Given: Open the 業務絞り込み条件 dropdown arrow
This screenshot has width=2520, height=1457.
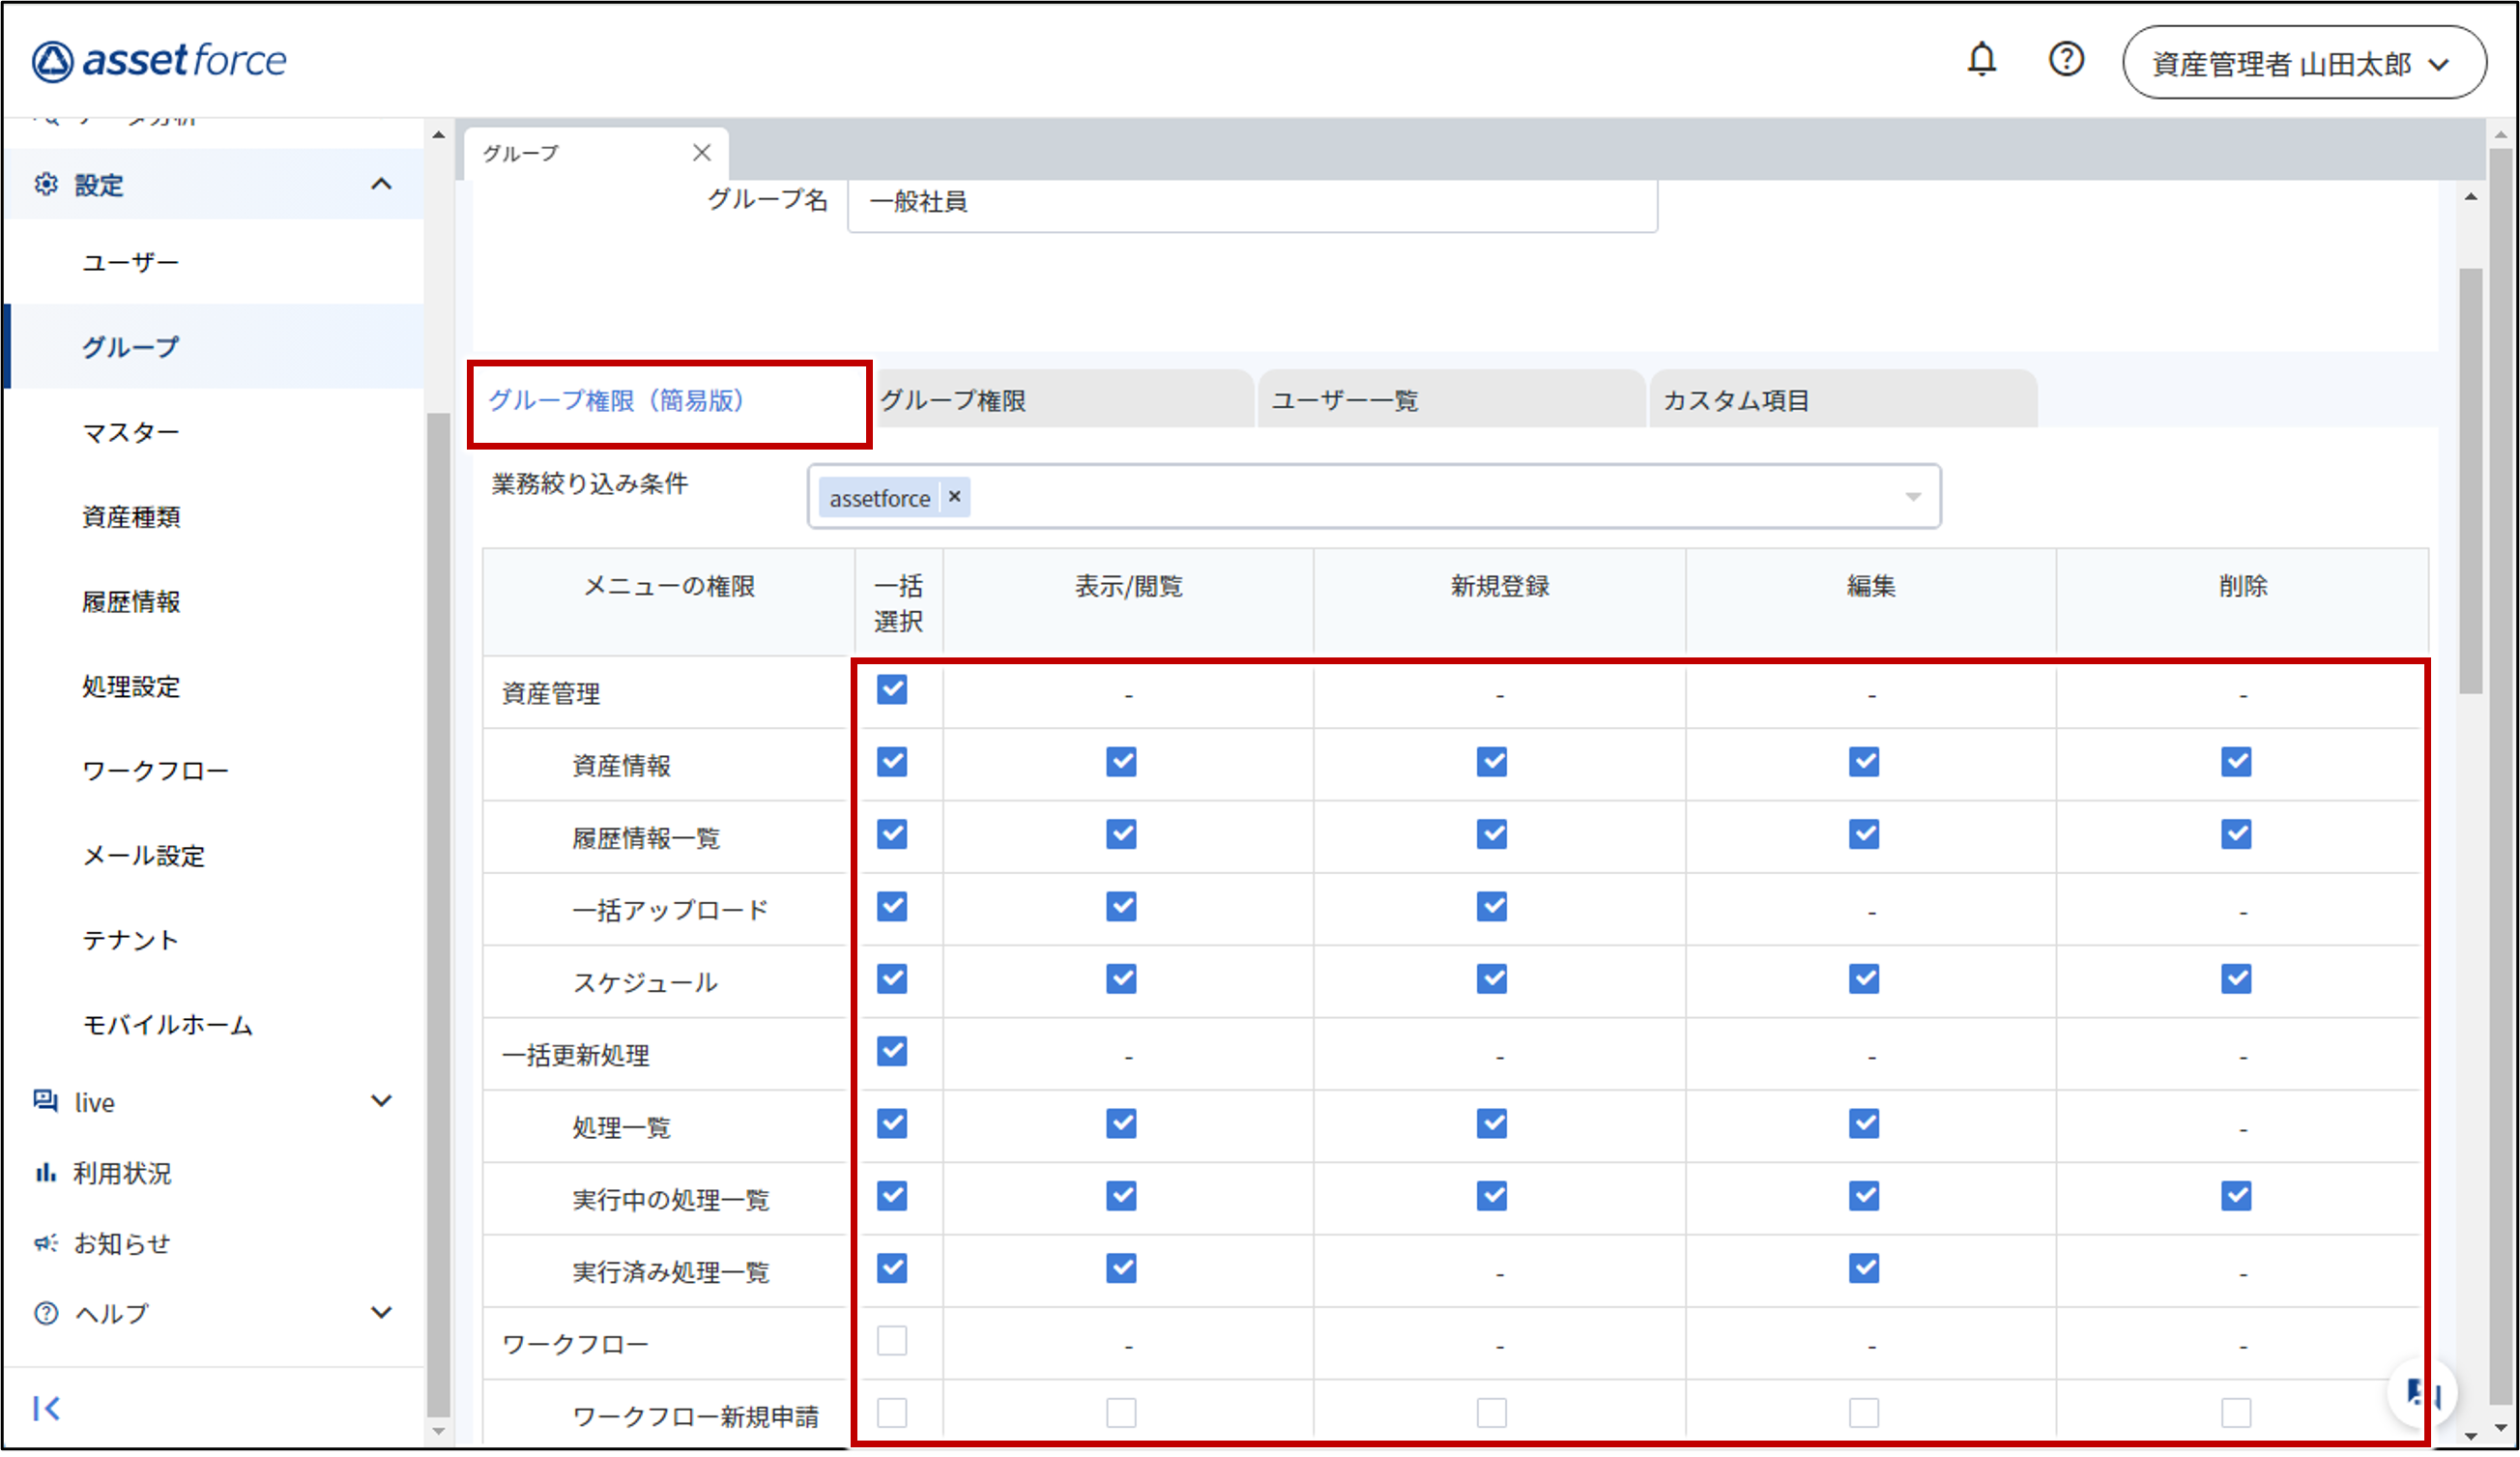Looking at the screenshot, I should [x=1912, y=497].
